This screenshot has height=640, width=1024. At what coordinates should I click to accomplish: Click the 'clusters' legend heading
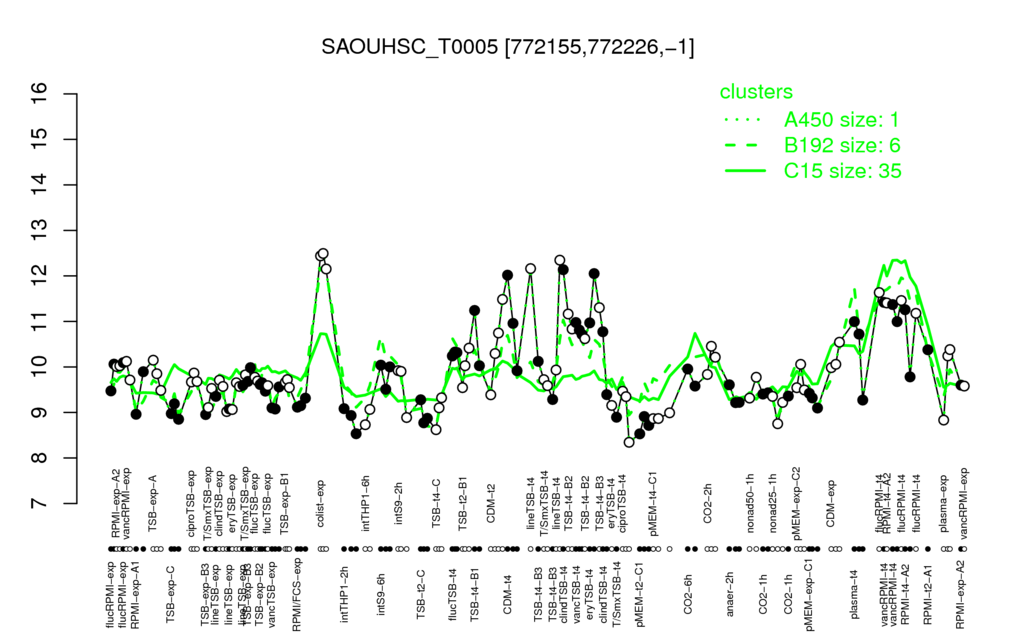(756, 92)
